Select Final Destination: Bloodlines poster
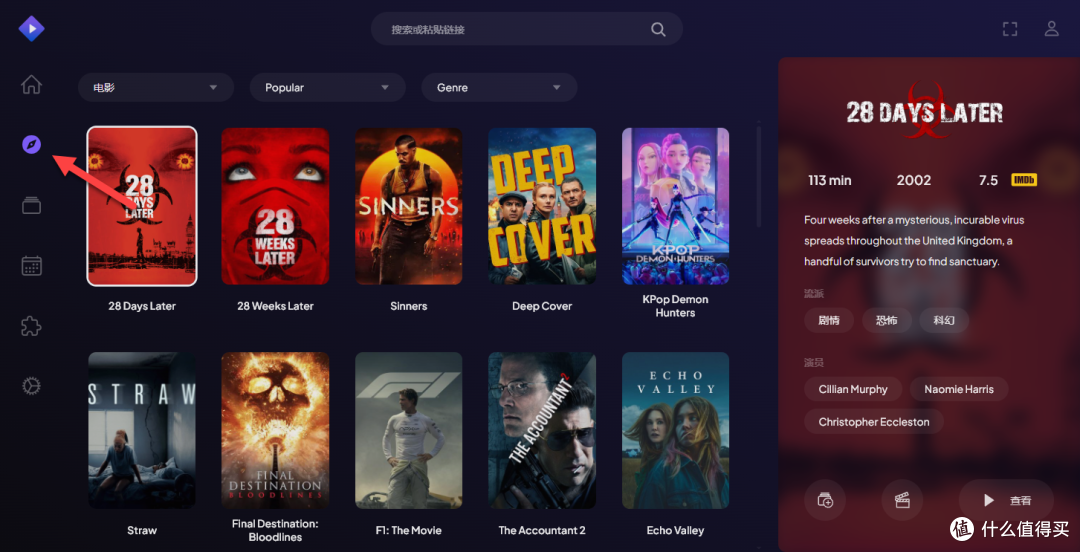The width and height of the screenshot is (1080, 552). pos(275,431)
